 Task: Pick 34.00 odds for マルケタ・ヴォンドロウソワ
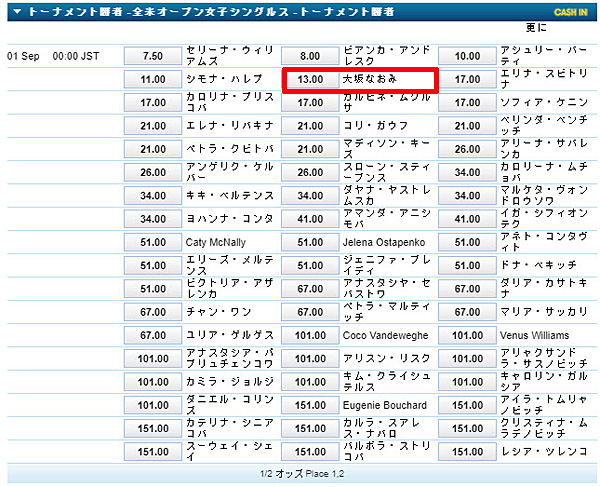pyautogui.click(x=467, y=195)
